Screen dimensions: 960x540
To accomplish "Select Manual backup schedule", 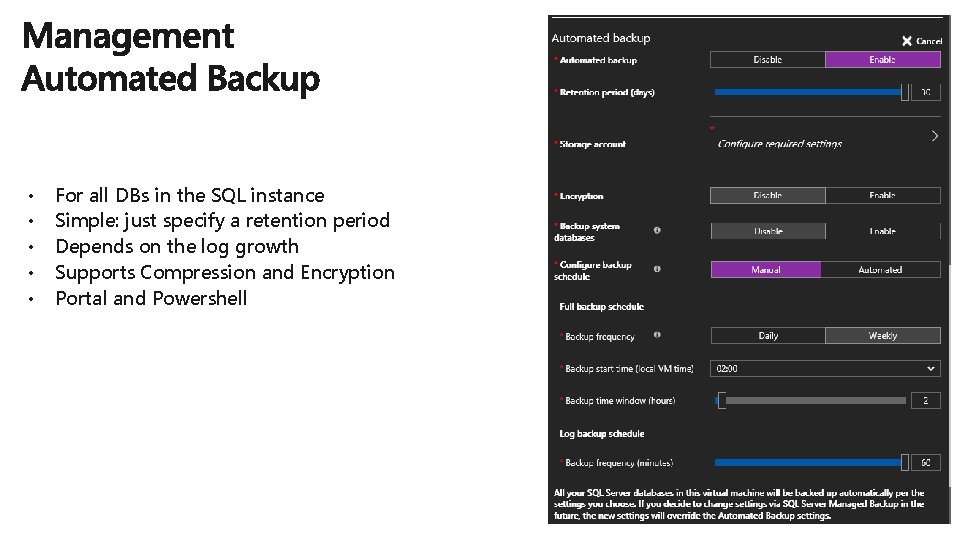I will [766, 270].
